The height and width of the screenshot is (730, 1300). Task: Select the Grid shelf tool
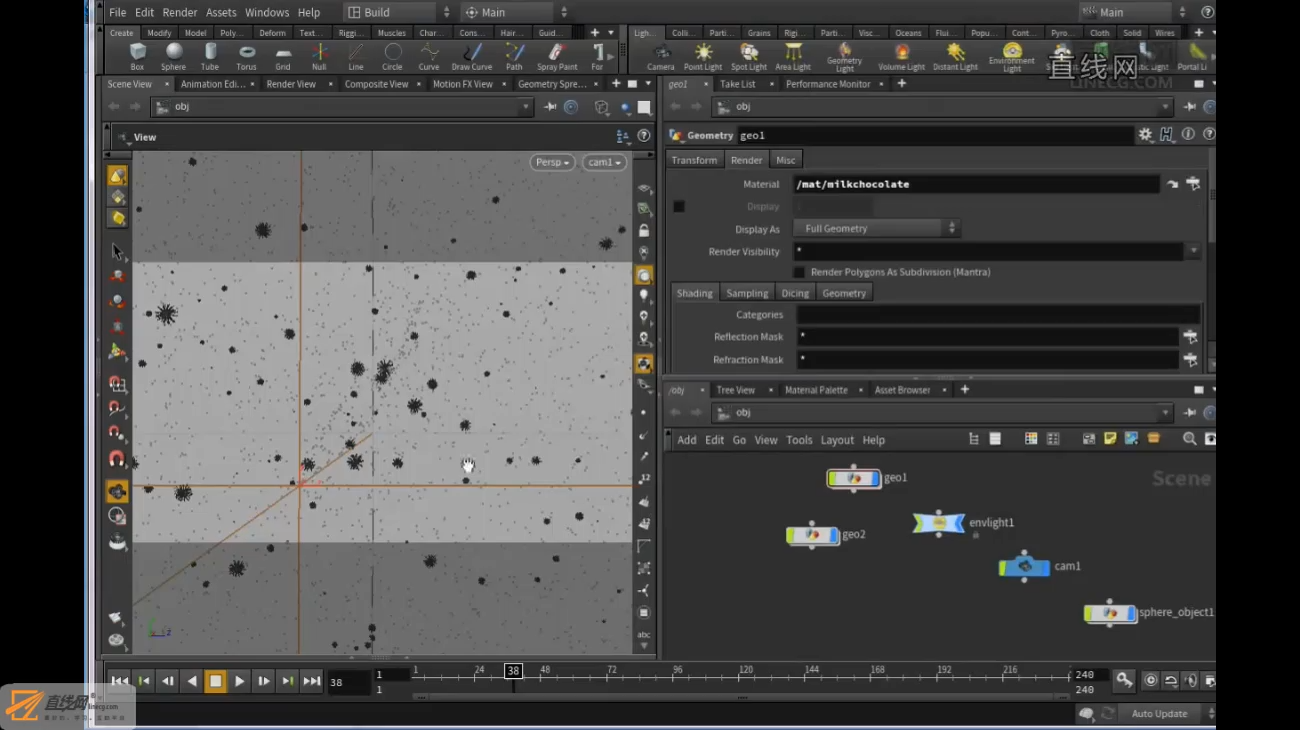point(283,56)
